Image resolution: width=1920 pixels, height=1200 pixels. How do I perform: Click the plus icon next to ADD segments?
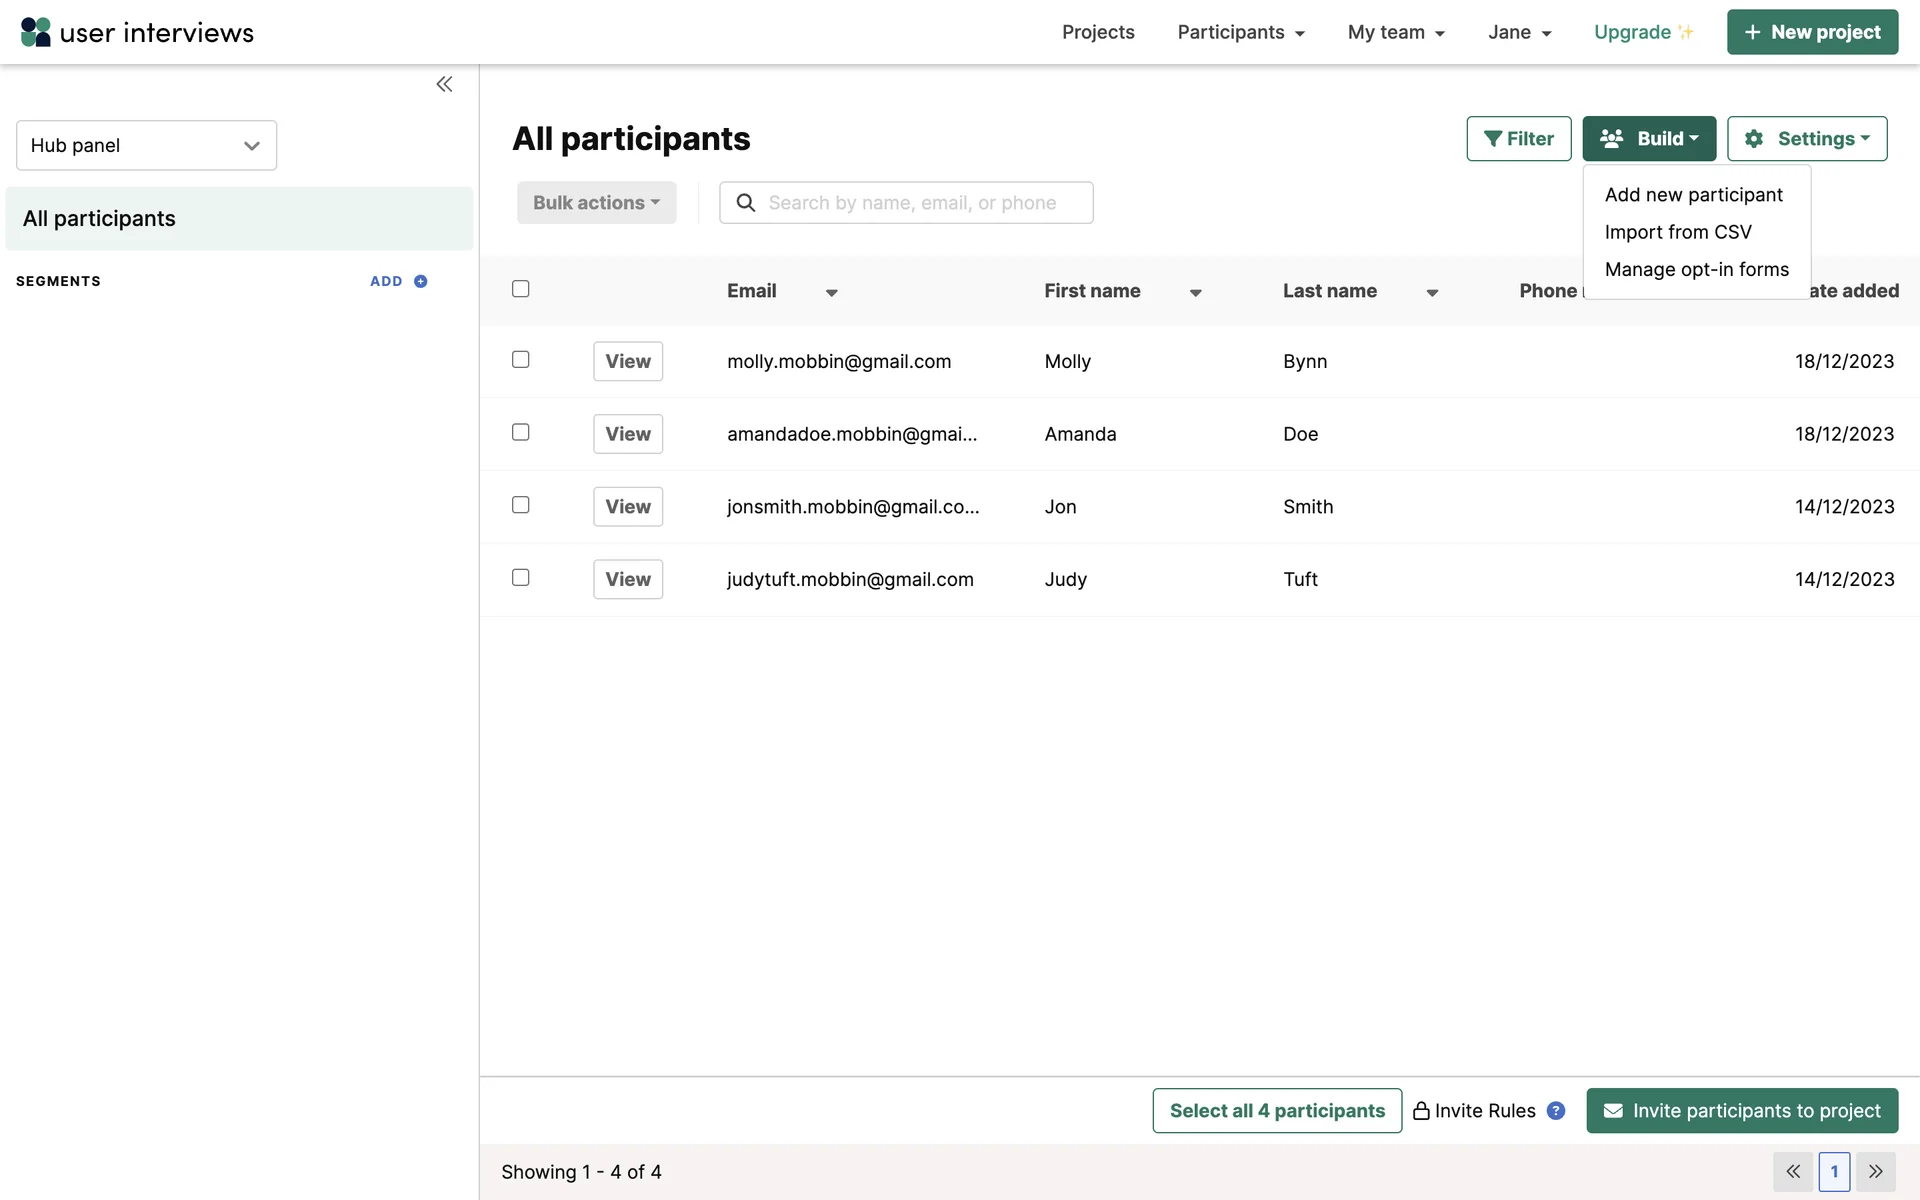click(421, 282)
